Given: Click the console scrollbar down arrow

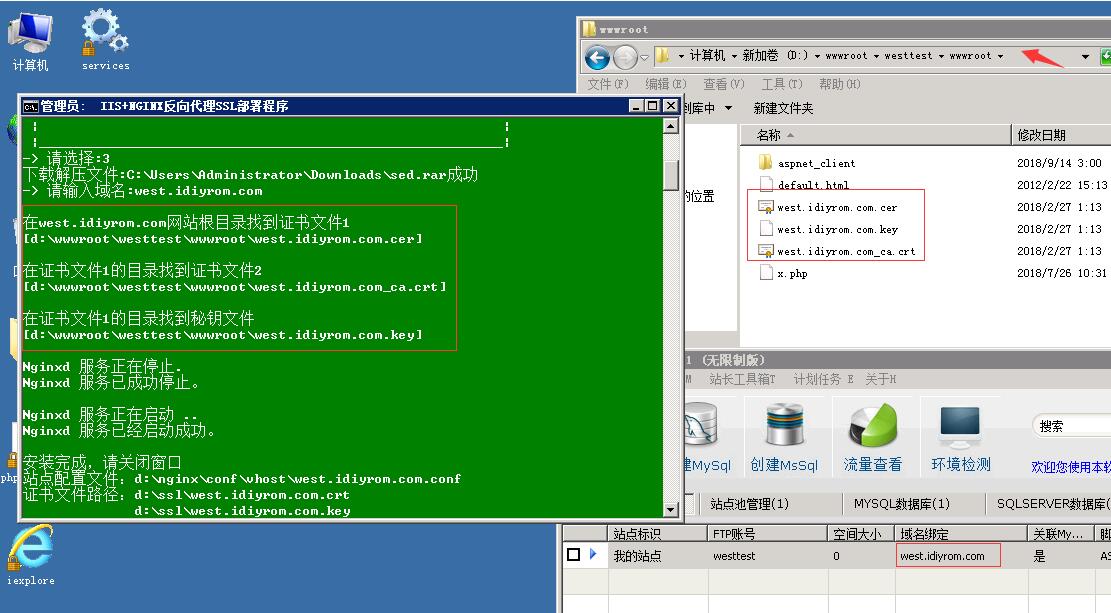Looking at the screenshot, I should [671, 510].
